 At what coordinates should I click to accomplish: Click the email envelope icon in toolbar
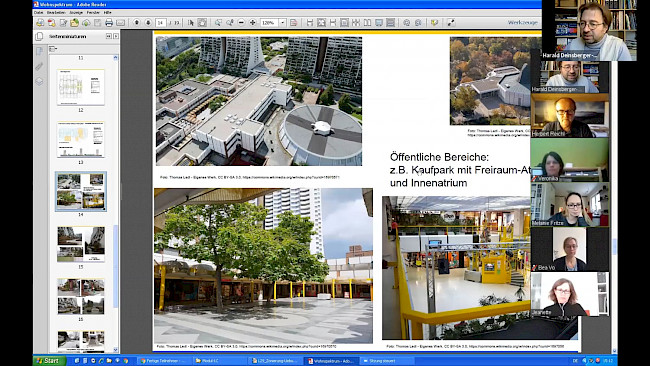coord(120,23)
